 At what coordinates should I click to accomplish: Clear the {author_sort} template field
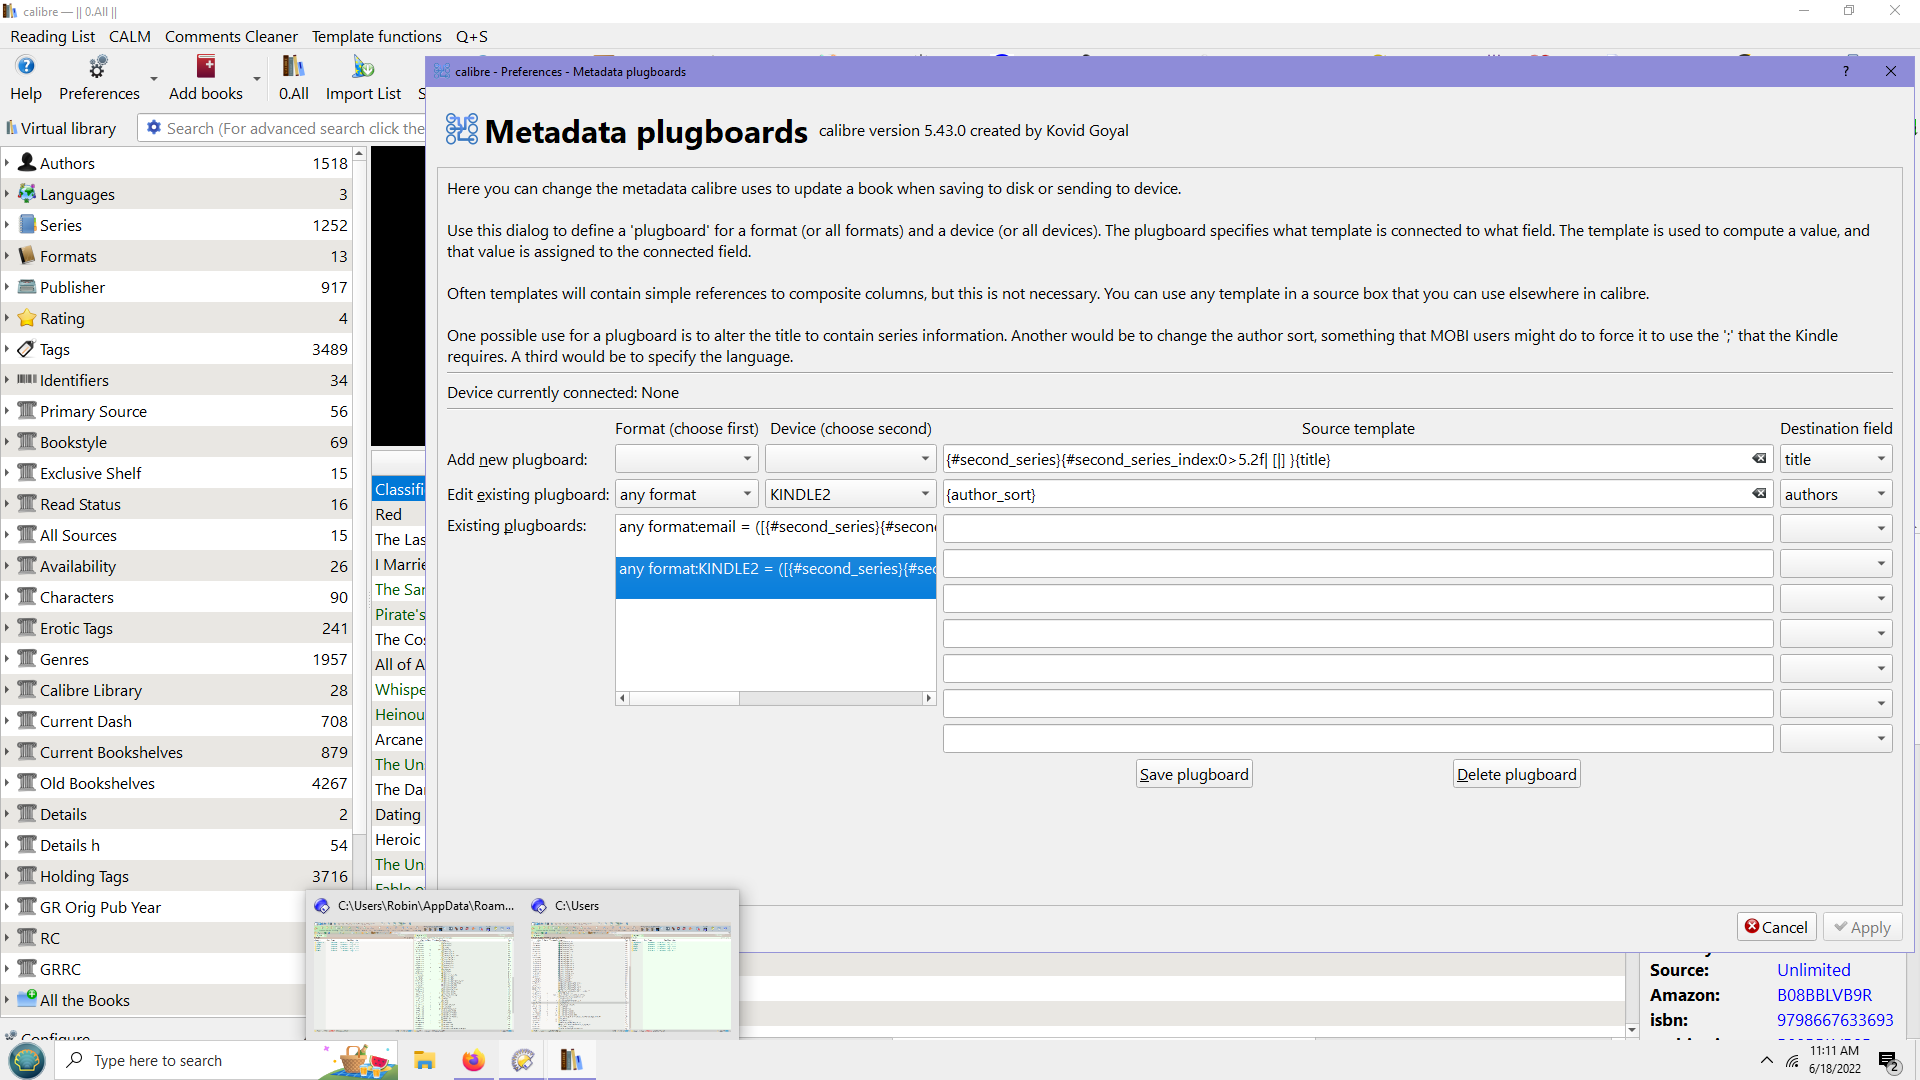coord(1759,494)
